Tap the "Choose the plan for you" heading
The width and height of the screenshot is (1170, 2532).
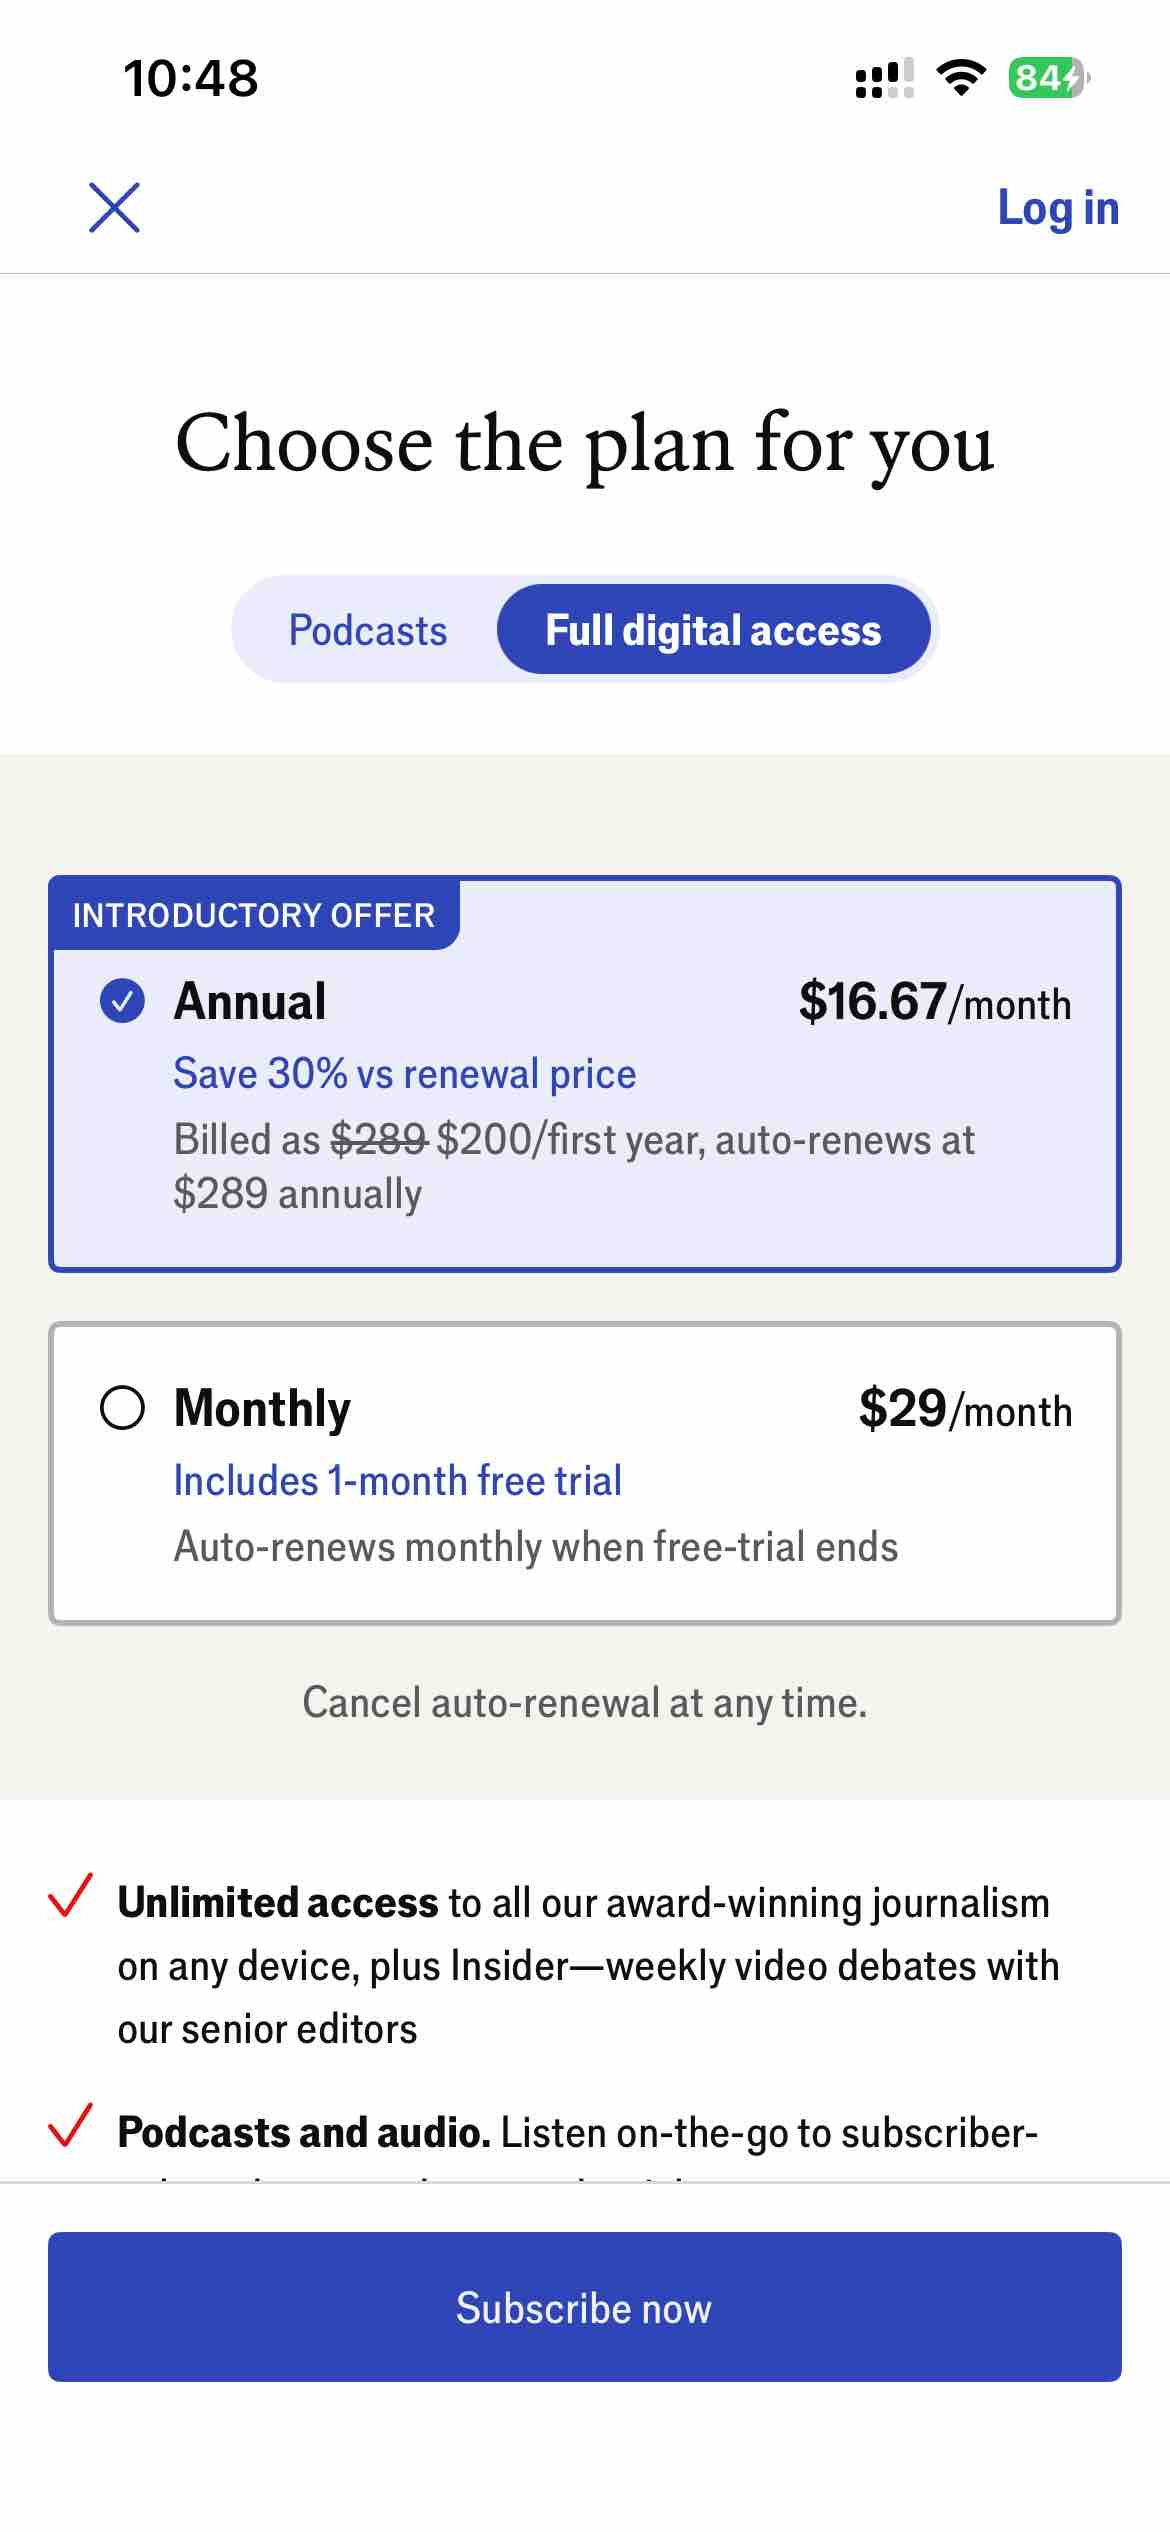(585, 443)
